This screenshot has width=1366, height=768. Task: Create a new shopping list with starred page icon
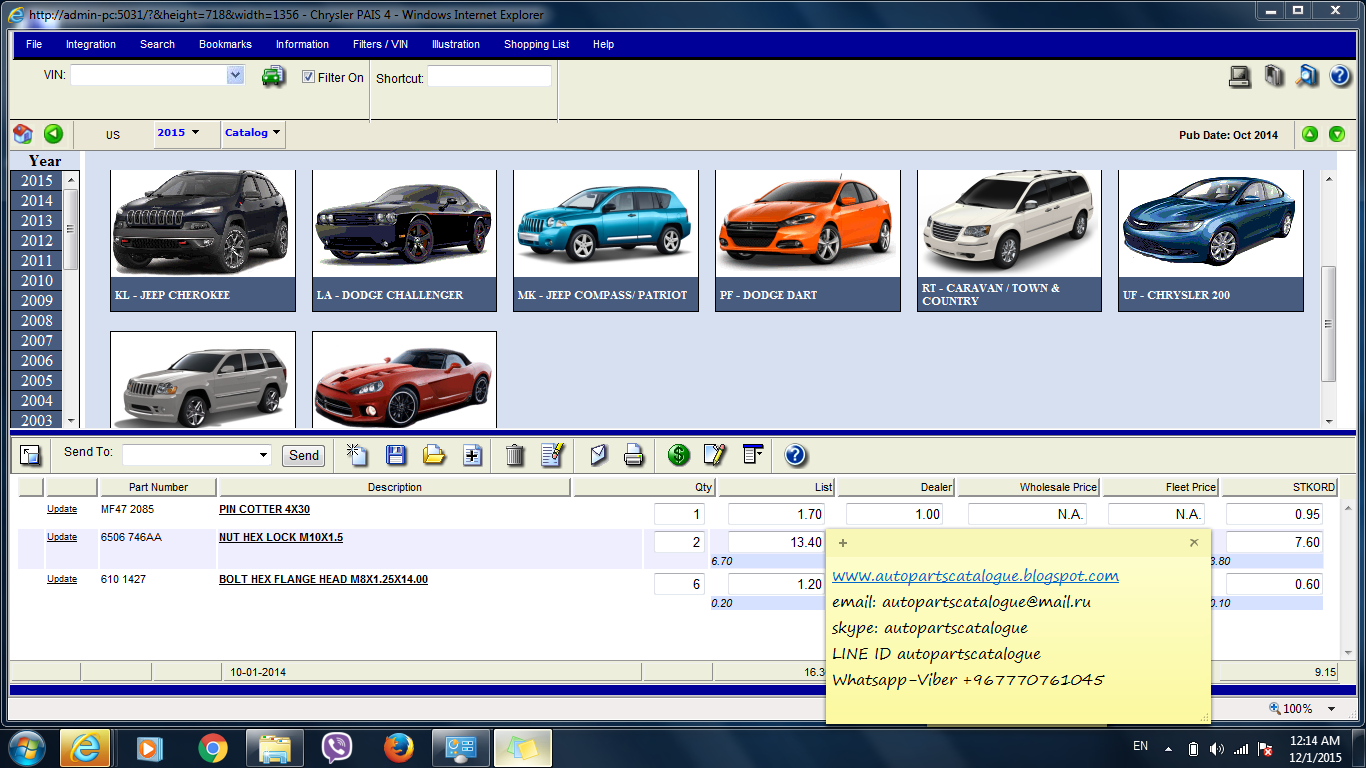click(x=357, y=455)
